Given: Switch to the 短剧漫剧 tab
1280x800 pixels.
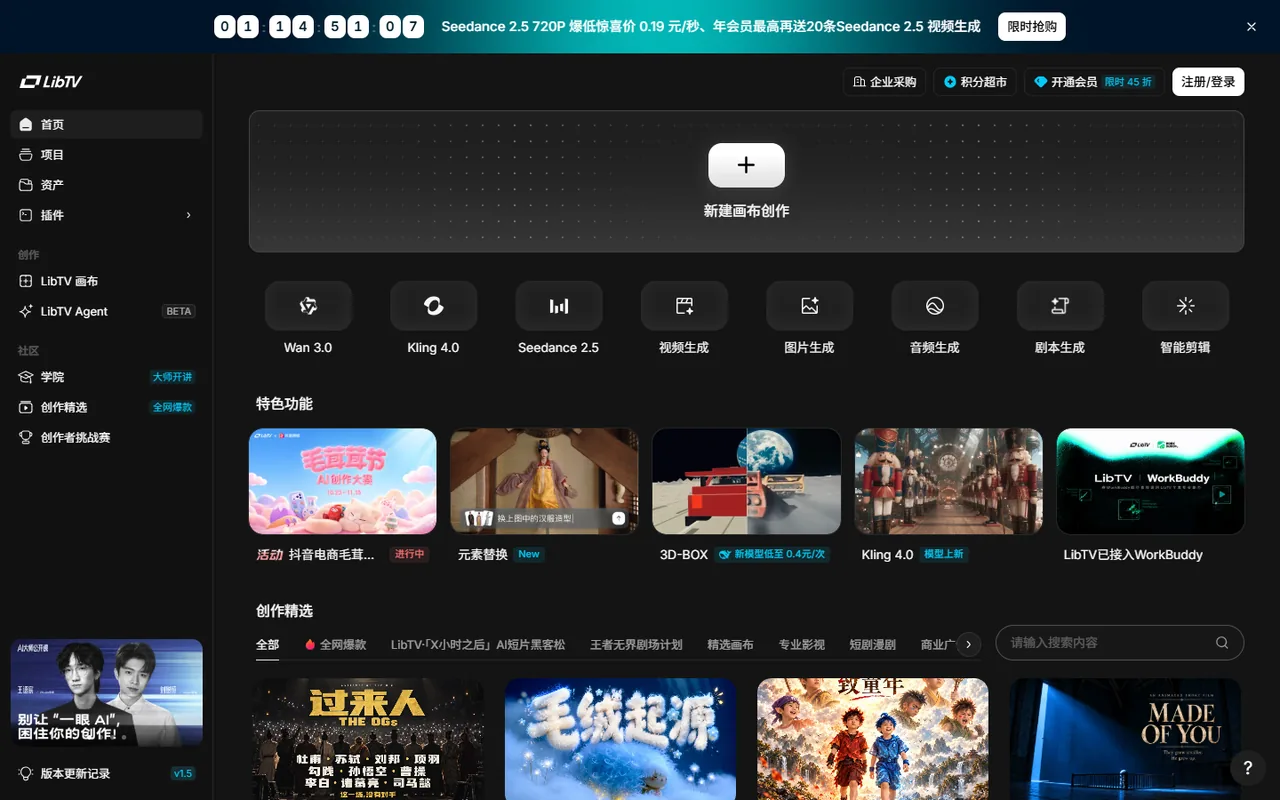Looking at the screenshot, I should [873, 645].
